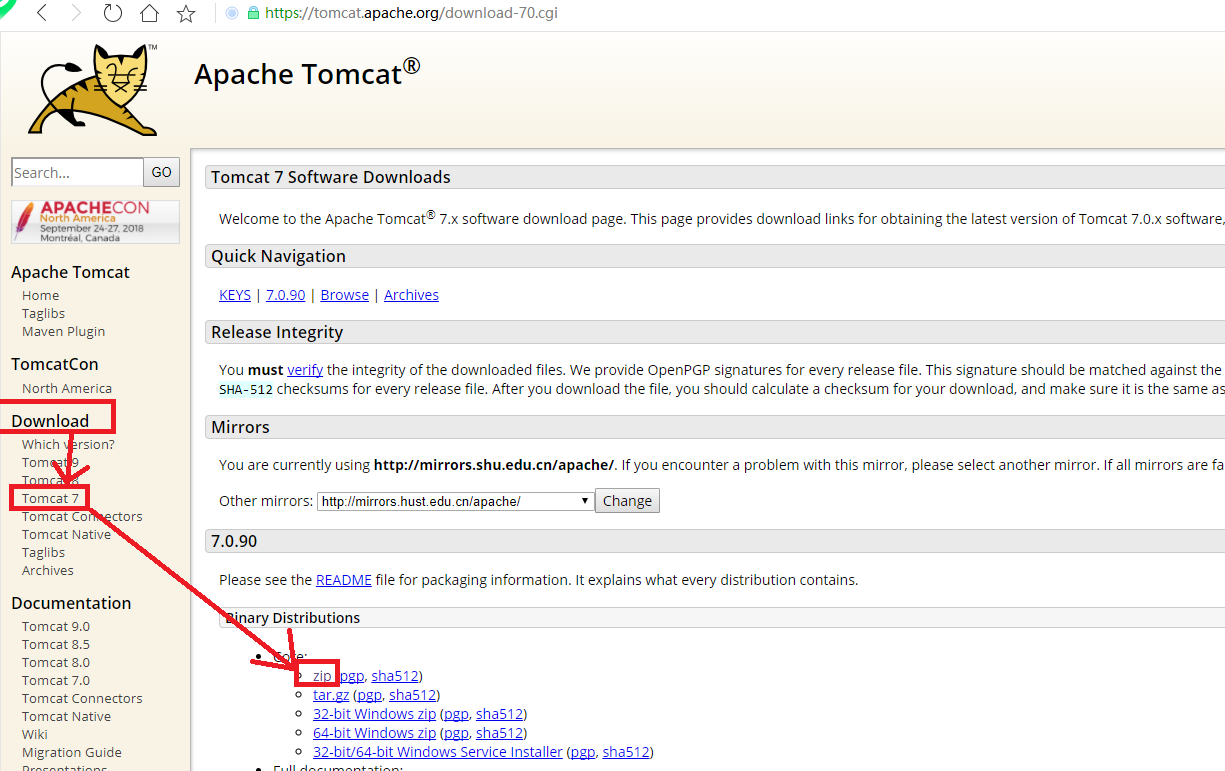1225x771 pixels.
Task: Open the pgp signature for zip
Action: click(352, 676)
